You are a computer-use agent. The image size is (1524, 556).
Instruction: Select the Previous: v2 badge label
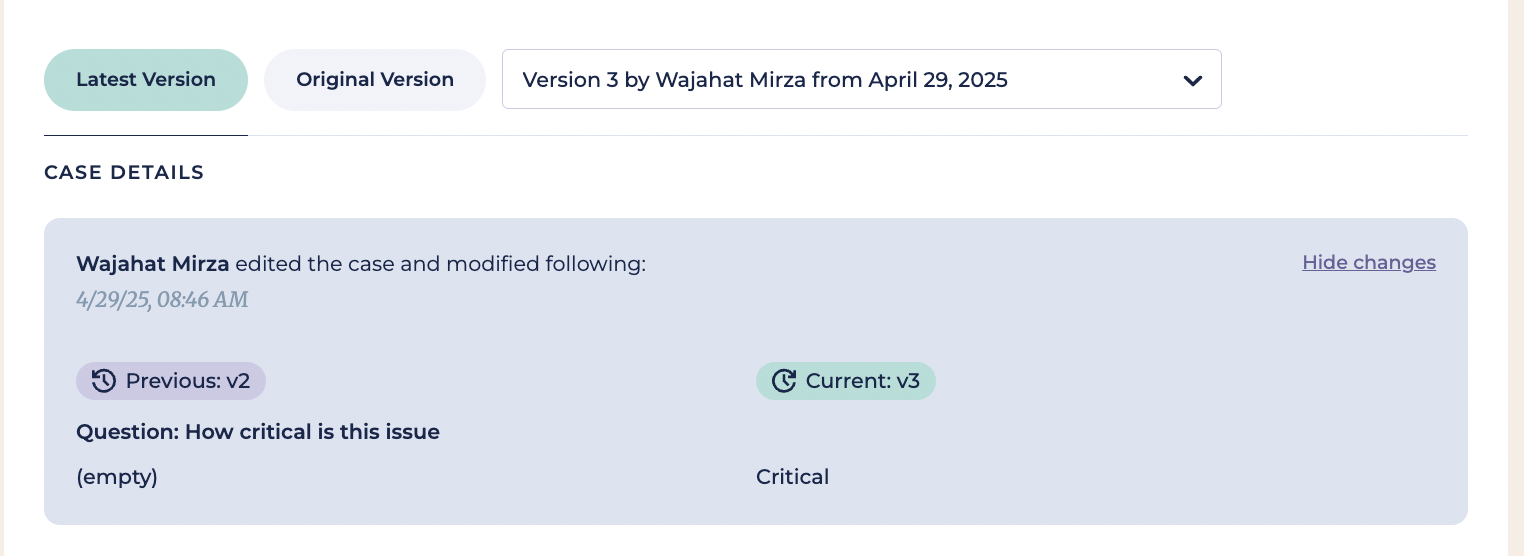[188, 381]
